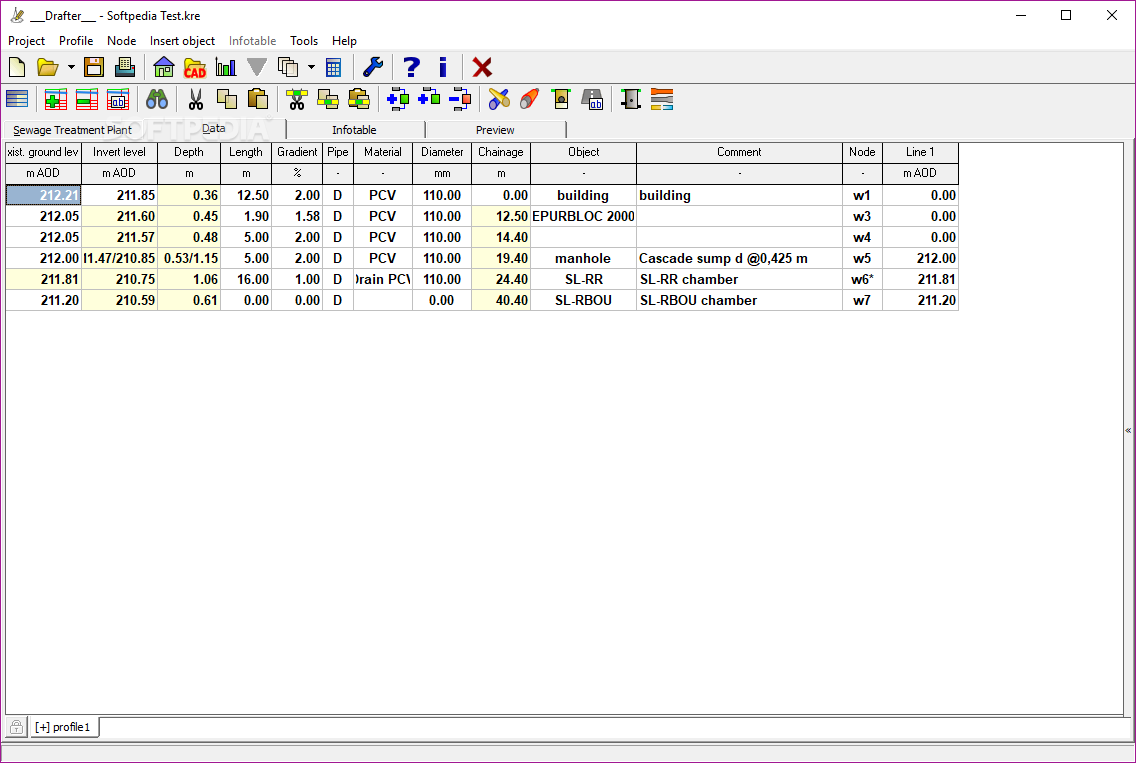The width and height of the screenshot is (1136, 763).
Task: Insert node between with plus icon
Action: pos(398,99)
